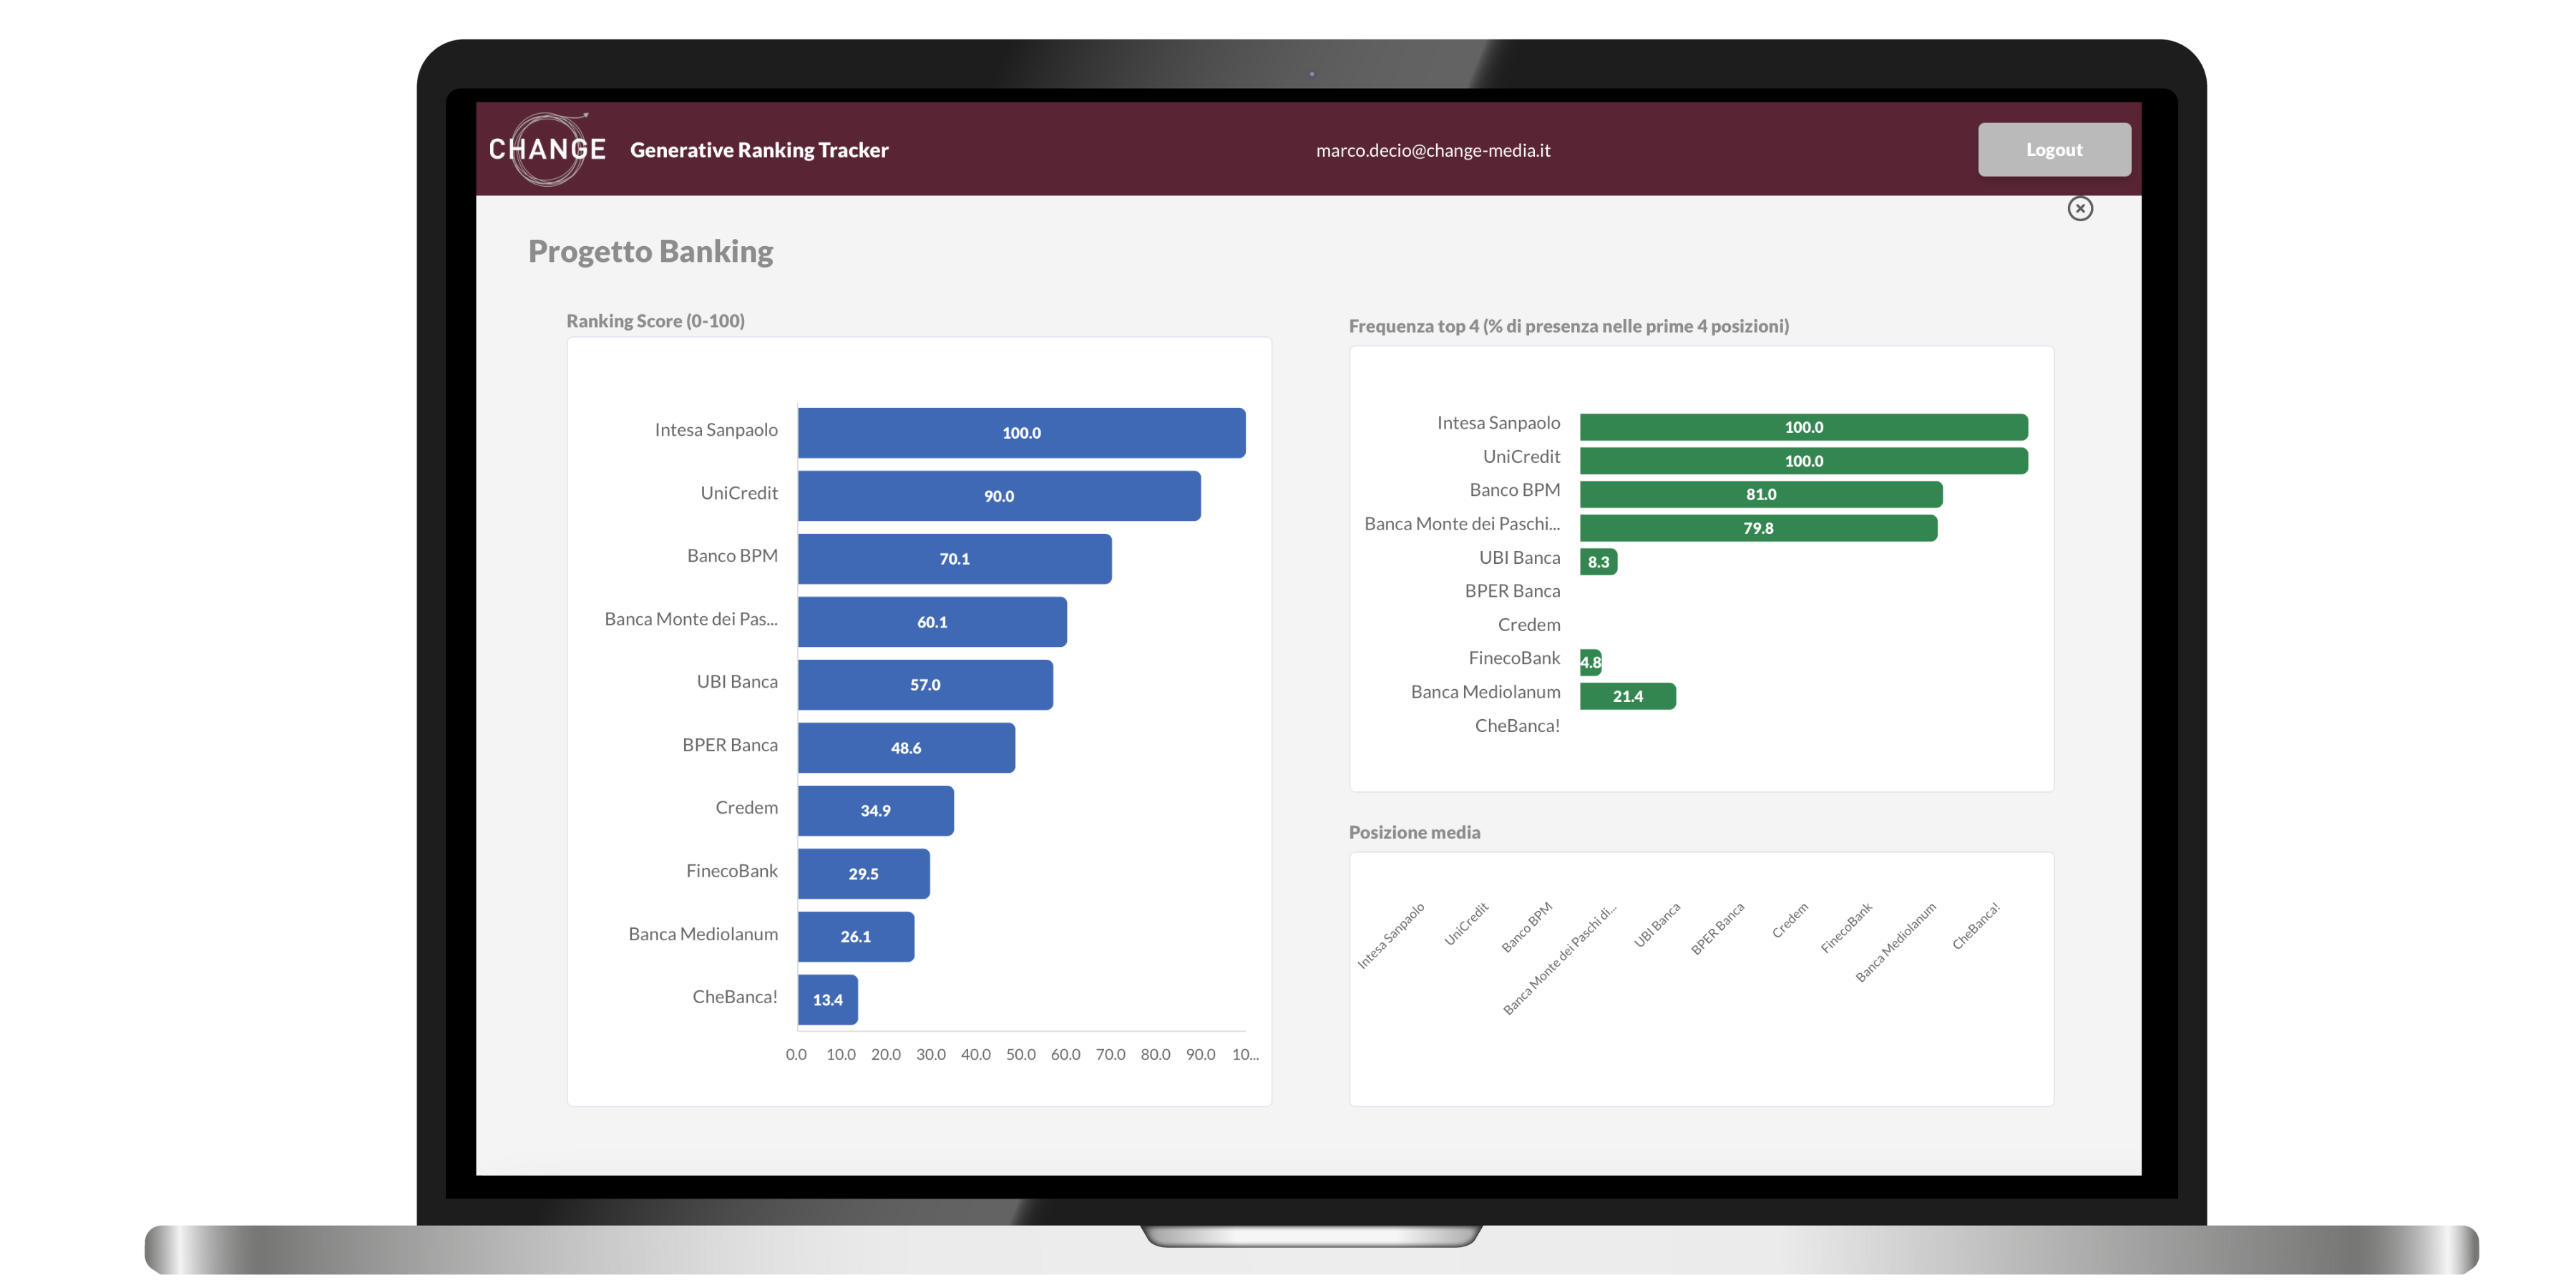Click the CHANGE logo in header
Screen dimensions: 2576x1288
[x=547, y=149]
